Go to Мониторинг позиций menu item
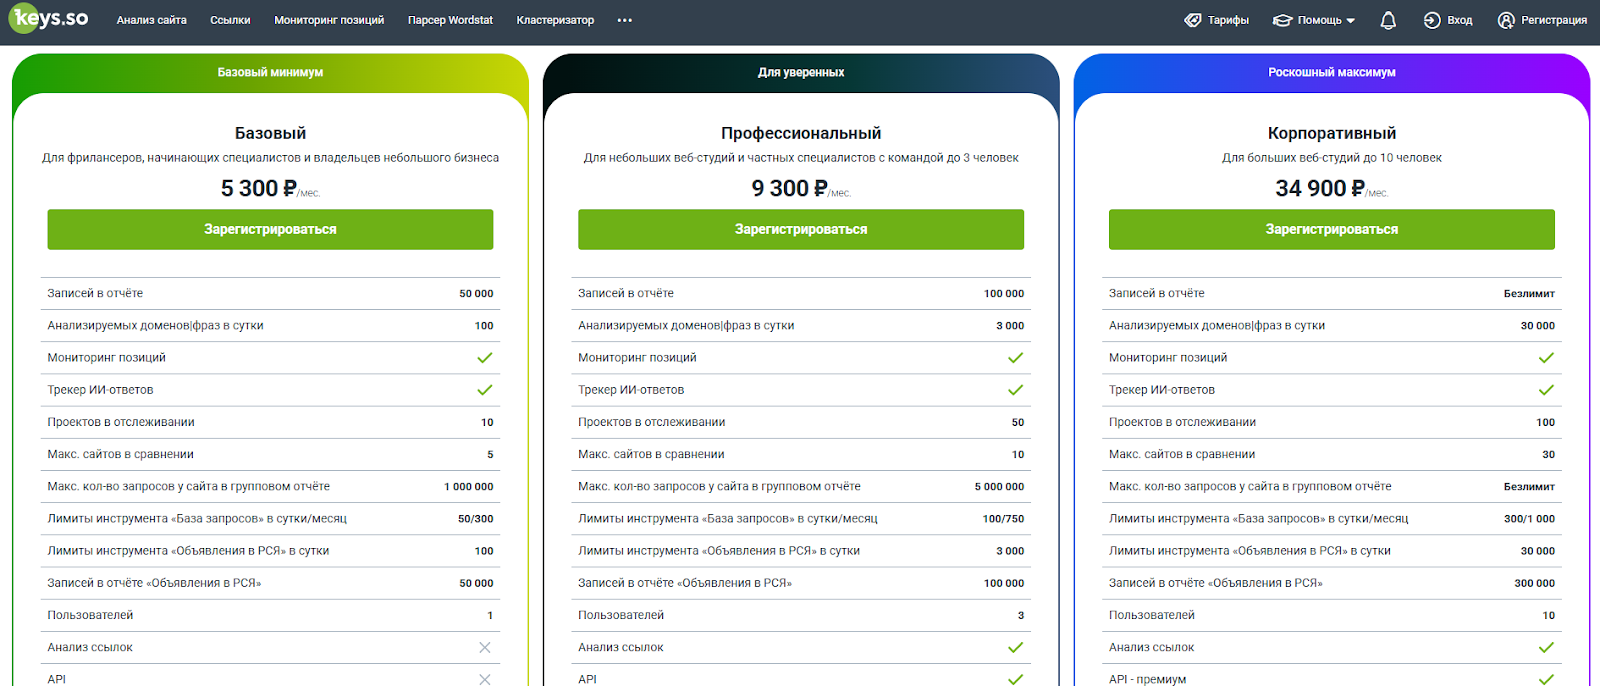This screenshot has height=686, width=1600. (x=329, y=20)
